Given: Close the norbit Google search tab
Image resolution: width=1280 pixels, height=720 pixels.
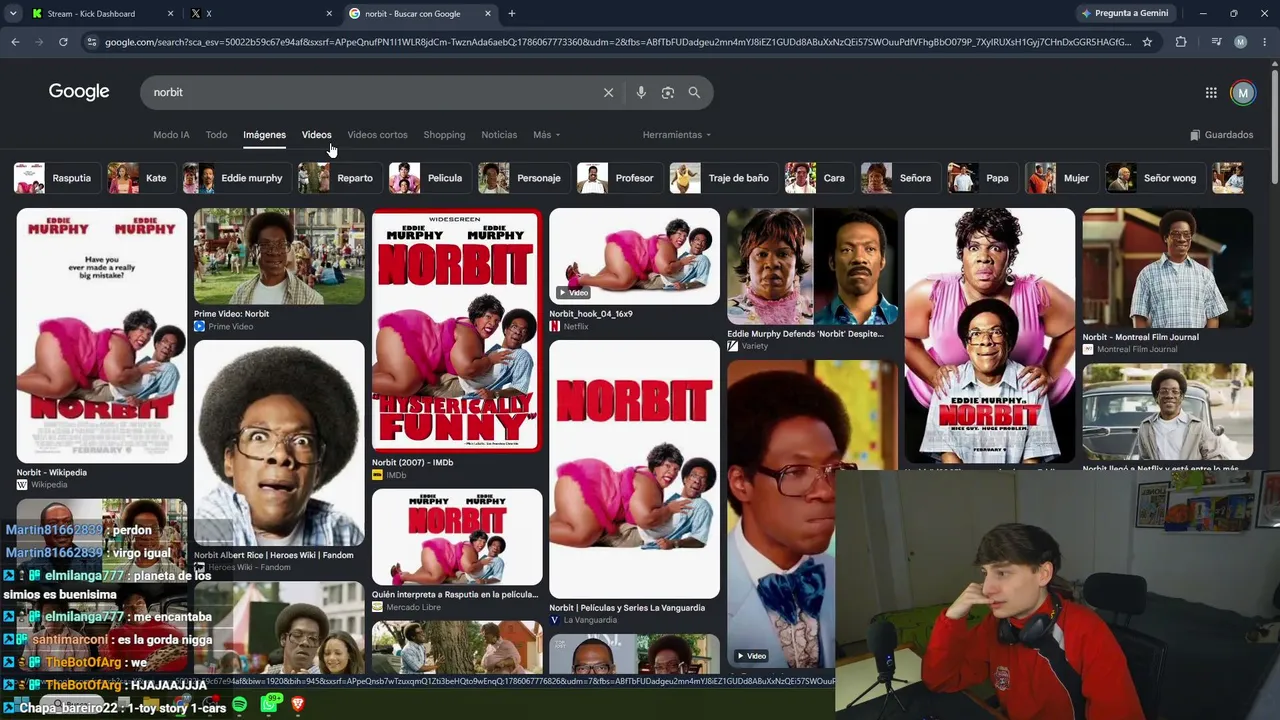Looking at the screenshot, I should click(488, 14).
